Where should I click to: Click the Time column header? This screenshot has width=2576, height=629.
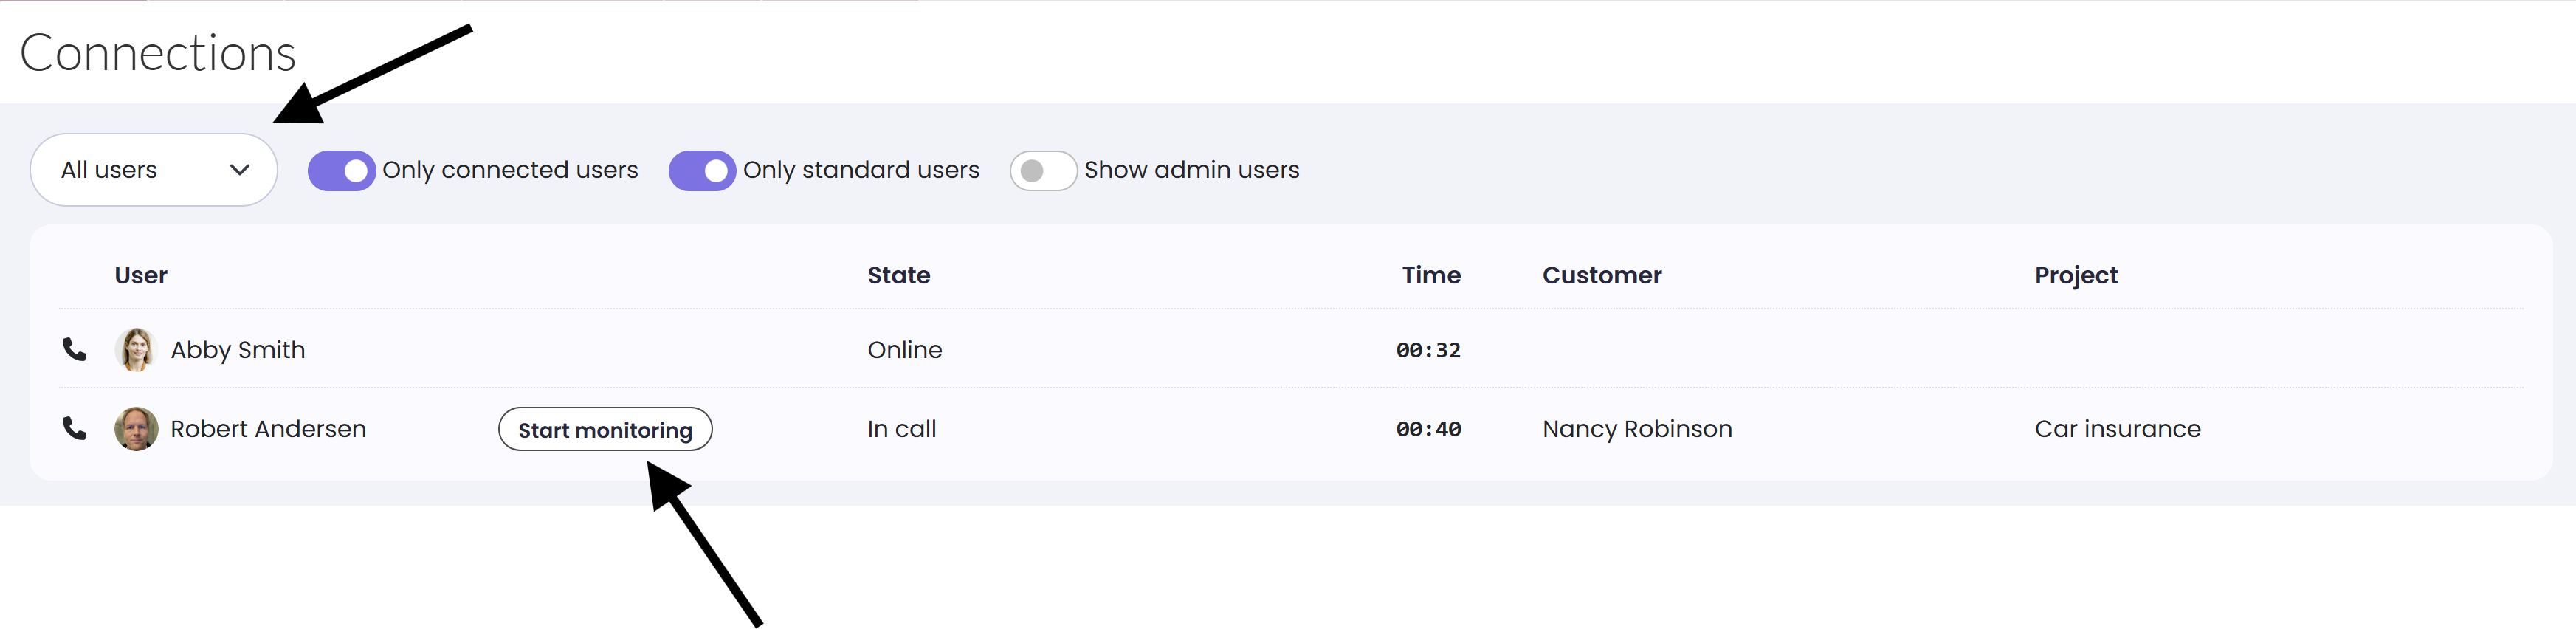tap(1430, 275)
